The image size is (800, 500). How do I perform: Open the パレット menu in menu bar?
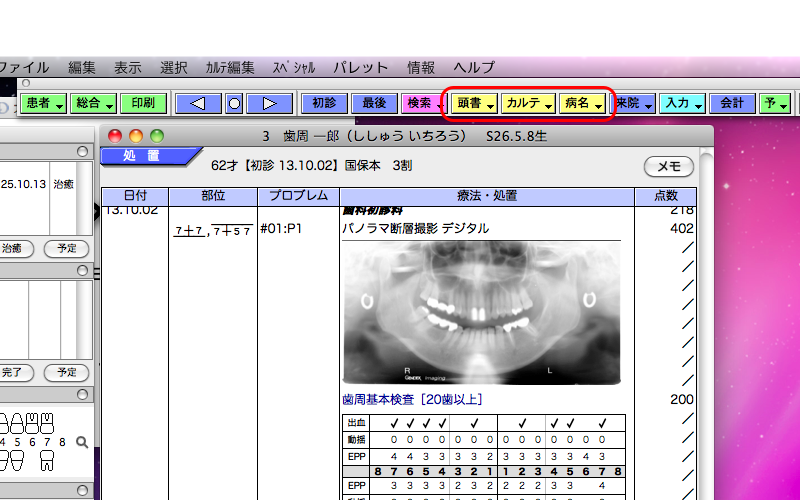coord(360,67)
